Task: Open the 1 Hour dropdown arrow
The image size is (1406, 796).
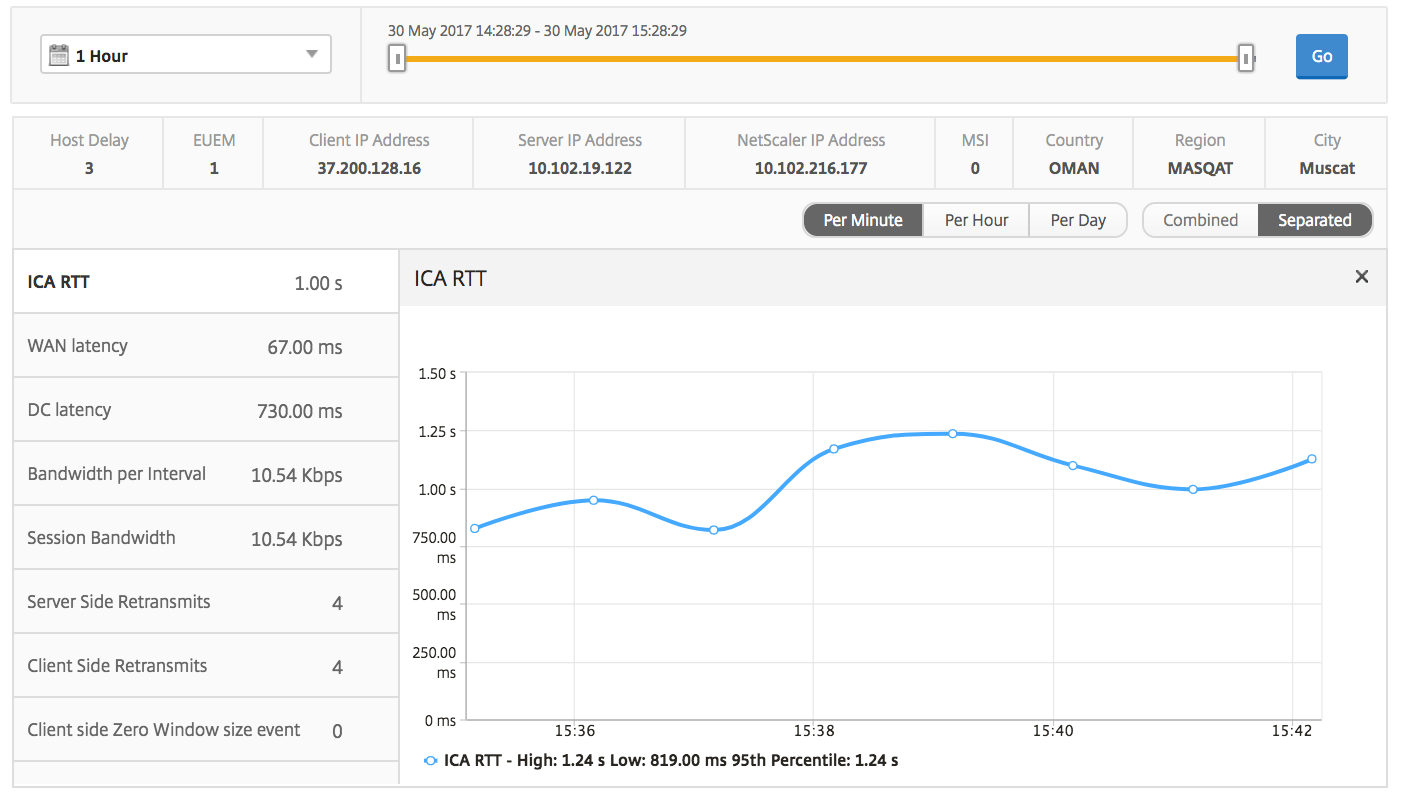Action: click(x=312, y=54)
